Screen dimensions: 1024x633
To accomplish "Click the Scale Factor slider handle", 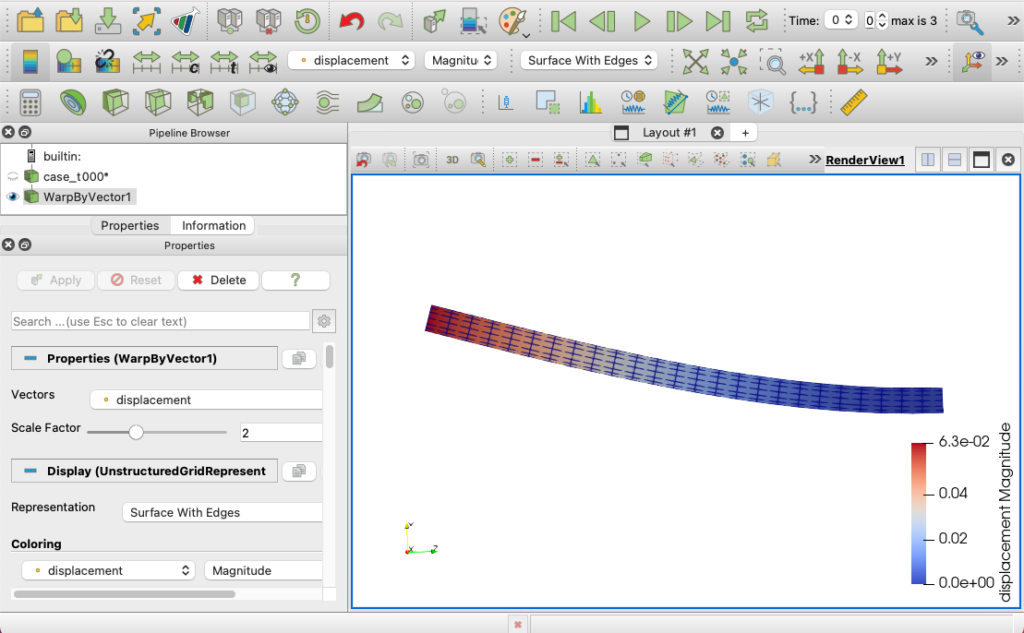I will (x=136, y=432).
